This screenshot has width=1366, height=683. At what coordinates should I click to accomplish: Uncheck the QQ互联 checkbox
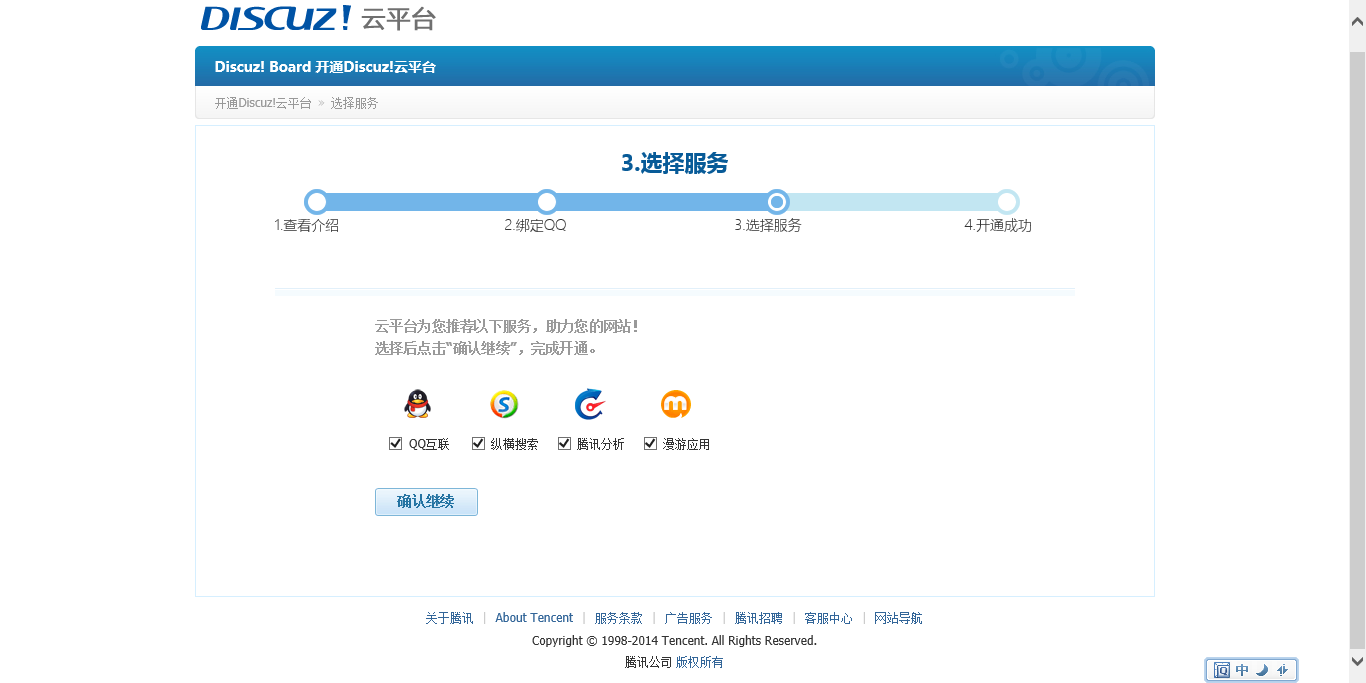click(395, 443)
